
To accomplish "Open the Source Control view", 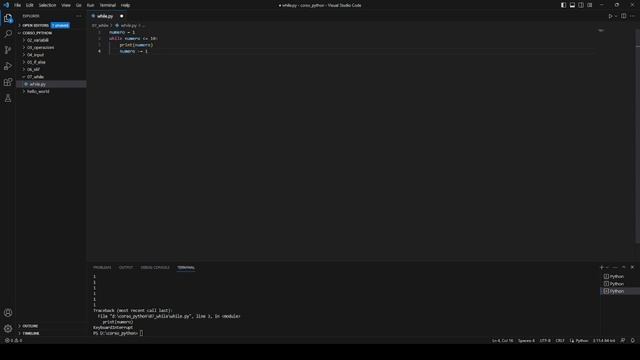I will [8, 50].
